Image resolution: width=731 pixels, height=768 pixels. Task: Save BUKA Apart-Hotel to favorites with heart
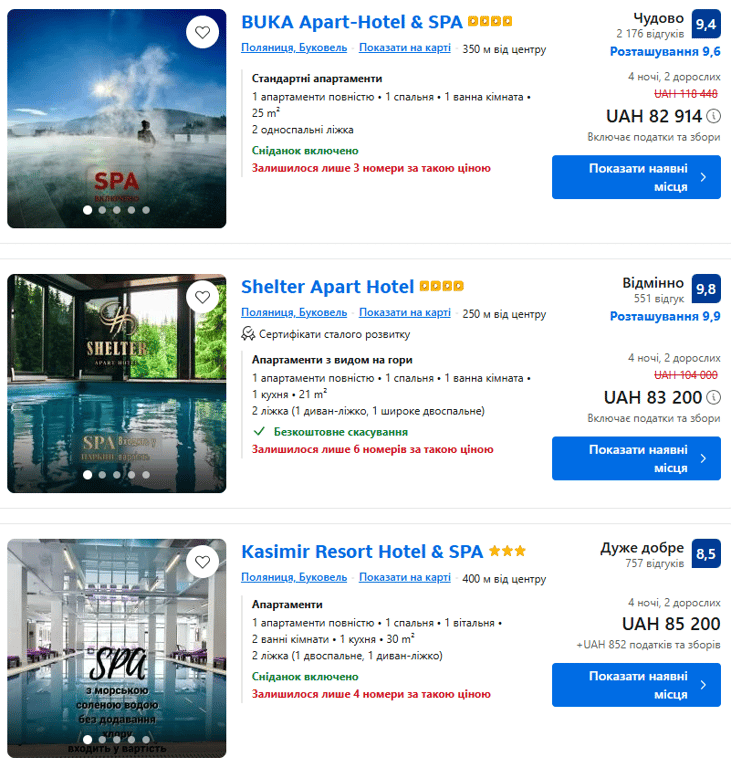coord(203,32)
